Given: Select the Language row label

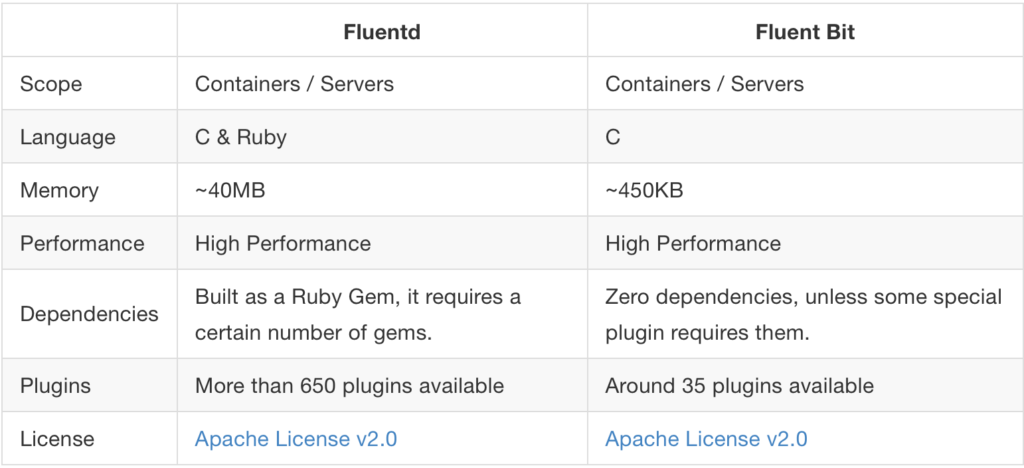Looking at the screenshot, I should 67,137.
